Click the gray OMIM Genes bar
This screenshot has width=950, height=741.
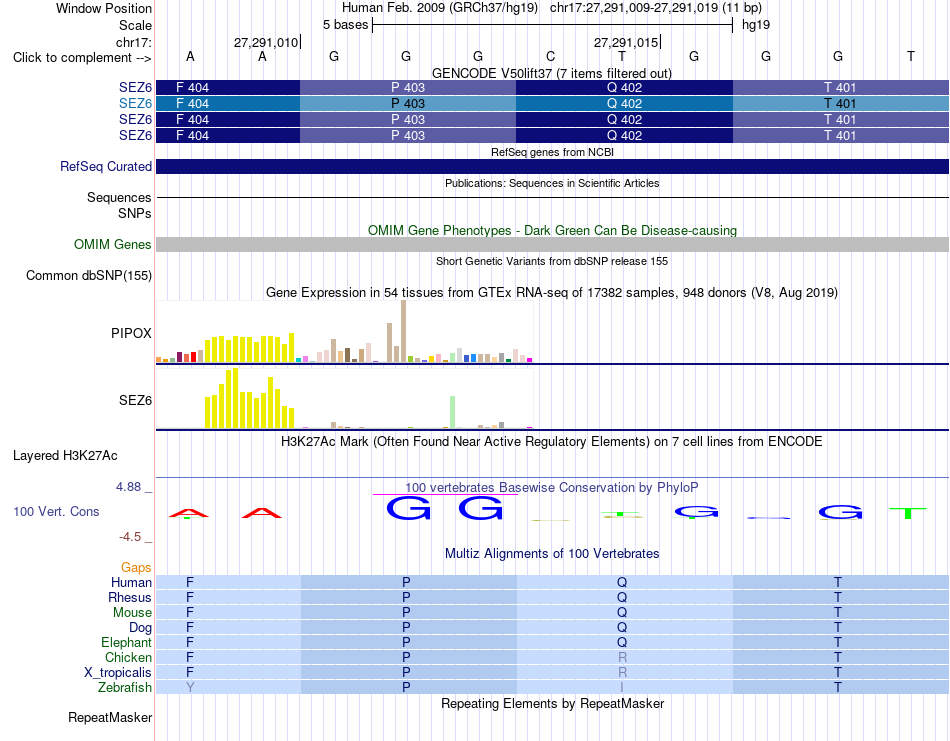553,244
